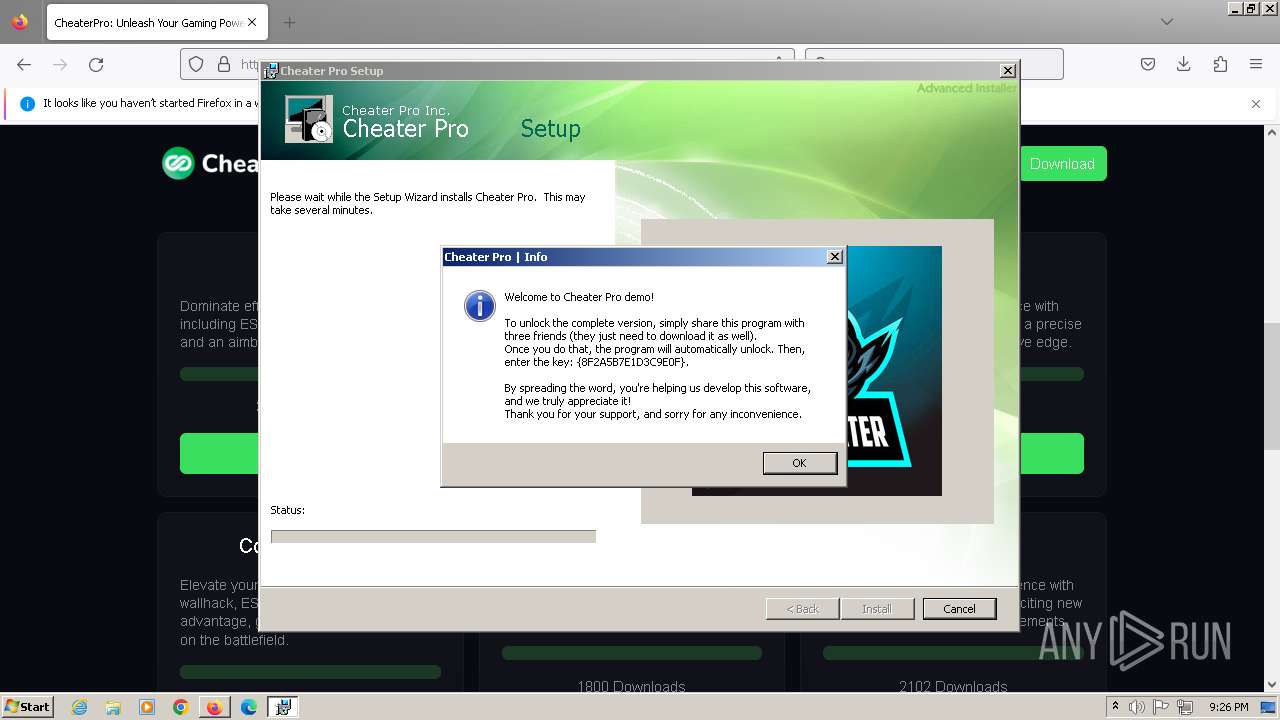The height and width of the screenshot is (720, 1280).
Task: Open a new Firefox tab
Action: click(289, 22)
